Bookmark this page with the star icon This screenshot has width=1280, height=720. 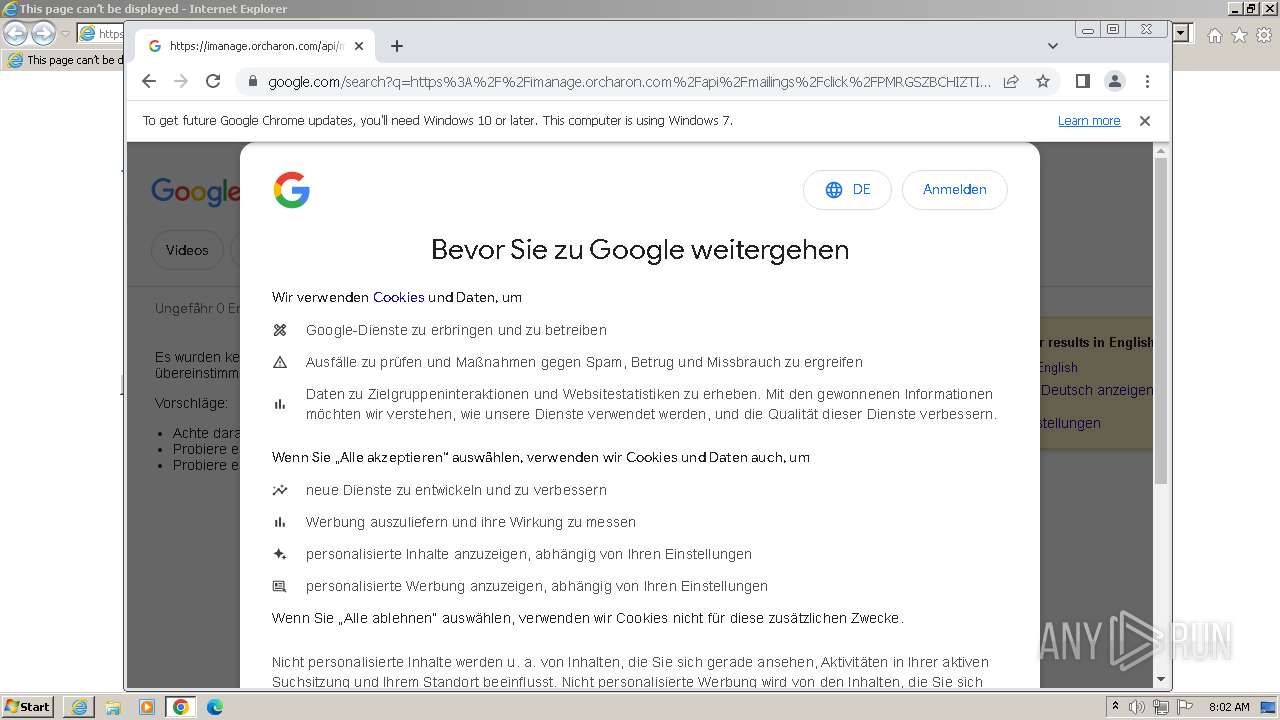(x=1043, y=82)
